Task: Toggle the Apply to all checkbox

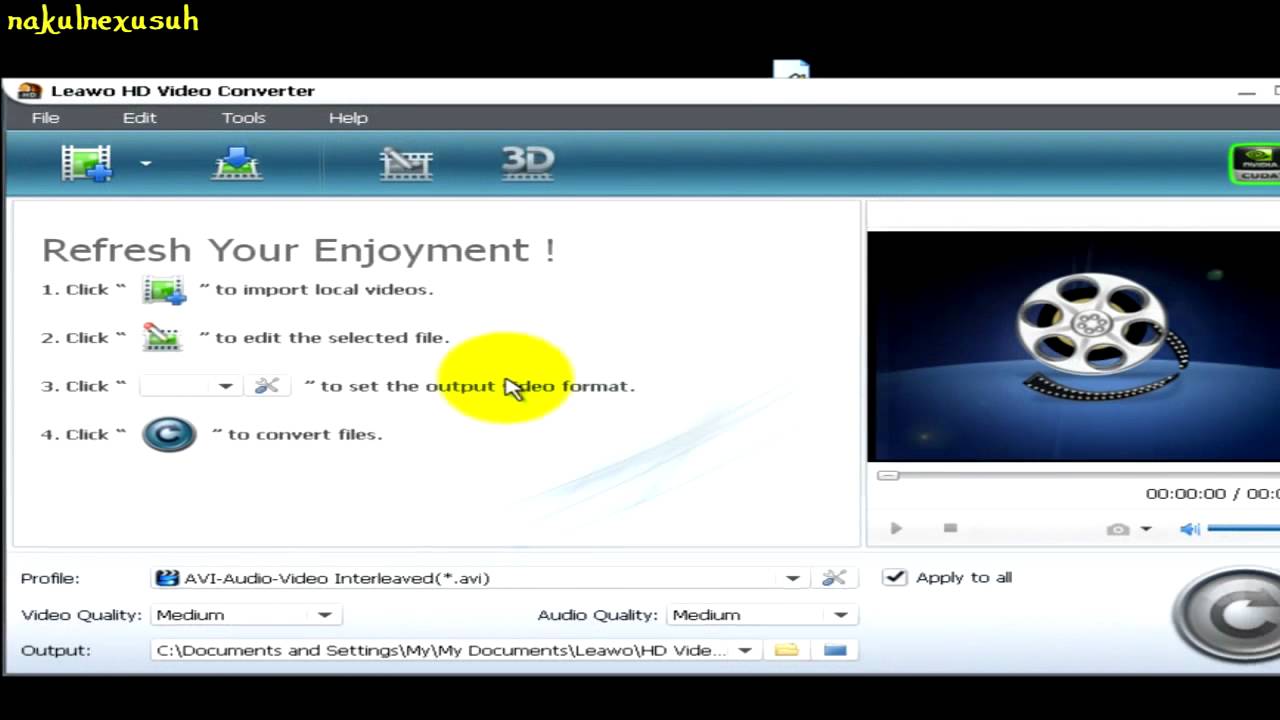Action: (x=895, y=577)
